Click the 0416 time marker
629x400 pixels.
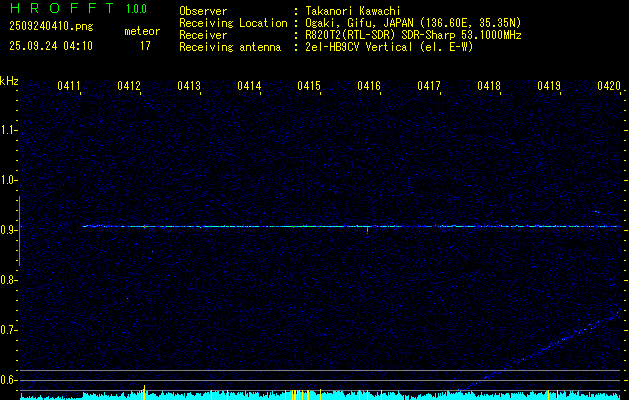pyautogui.click(x=369, y=86)
